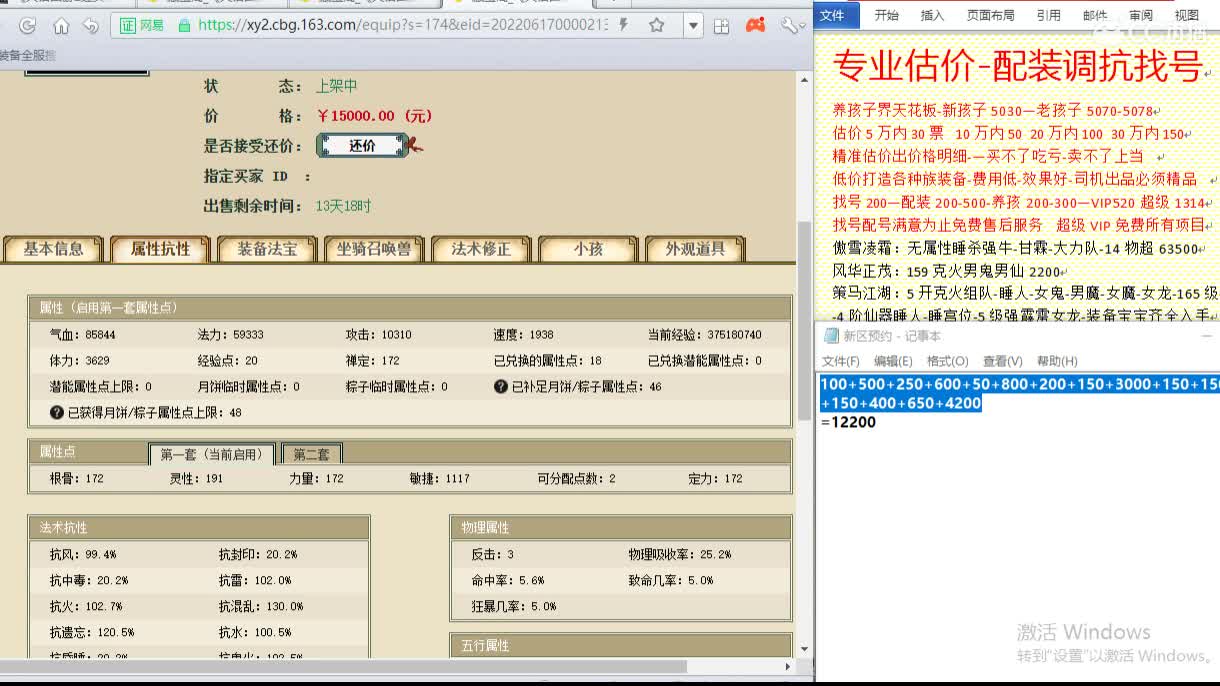1220x686 pixels.
Task: Click the =12200 total in Notepad
Action: tap(848, 422)
